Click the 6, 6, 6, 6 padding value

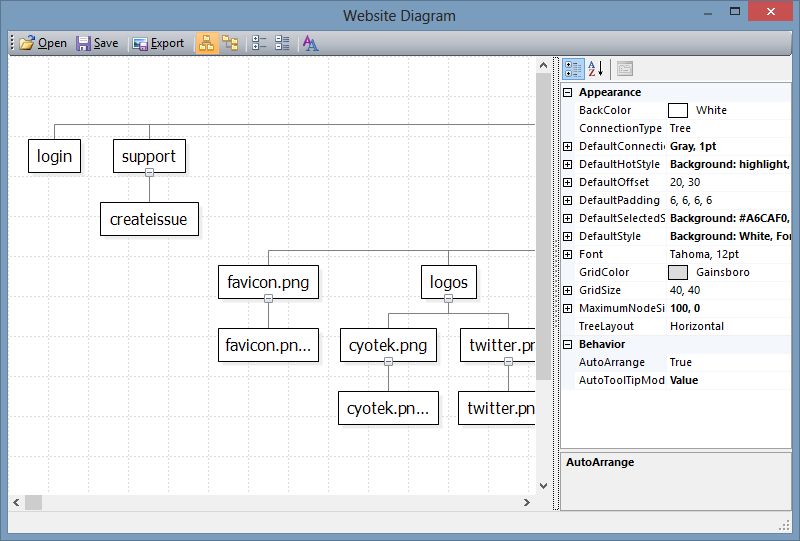click(x=691, y=200)
